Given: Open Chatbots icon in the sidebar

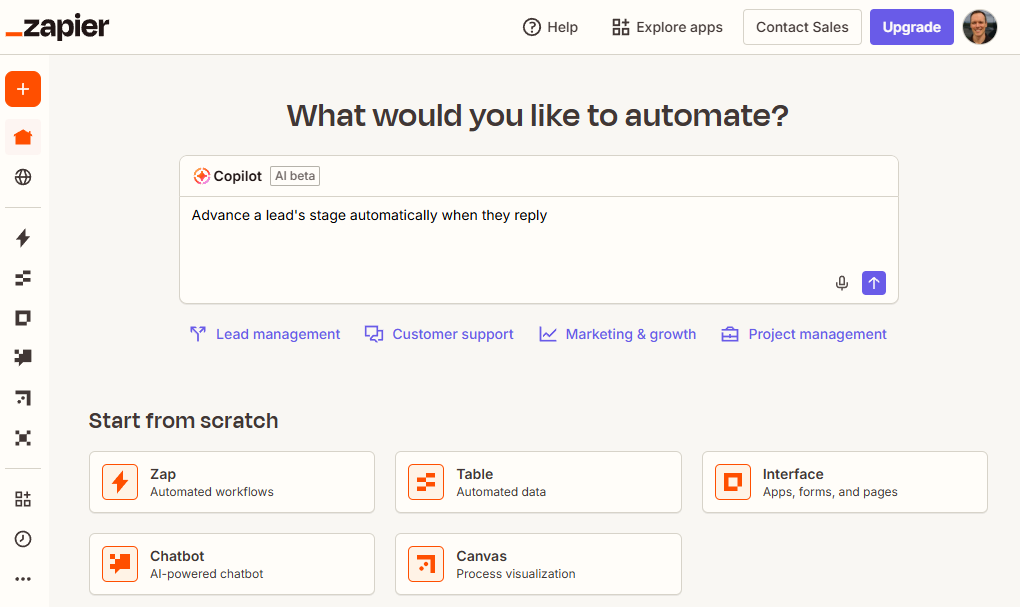Looking at the screenshot, I should [23, 357].
